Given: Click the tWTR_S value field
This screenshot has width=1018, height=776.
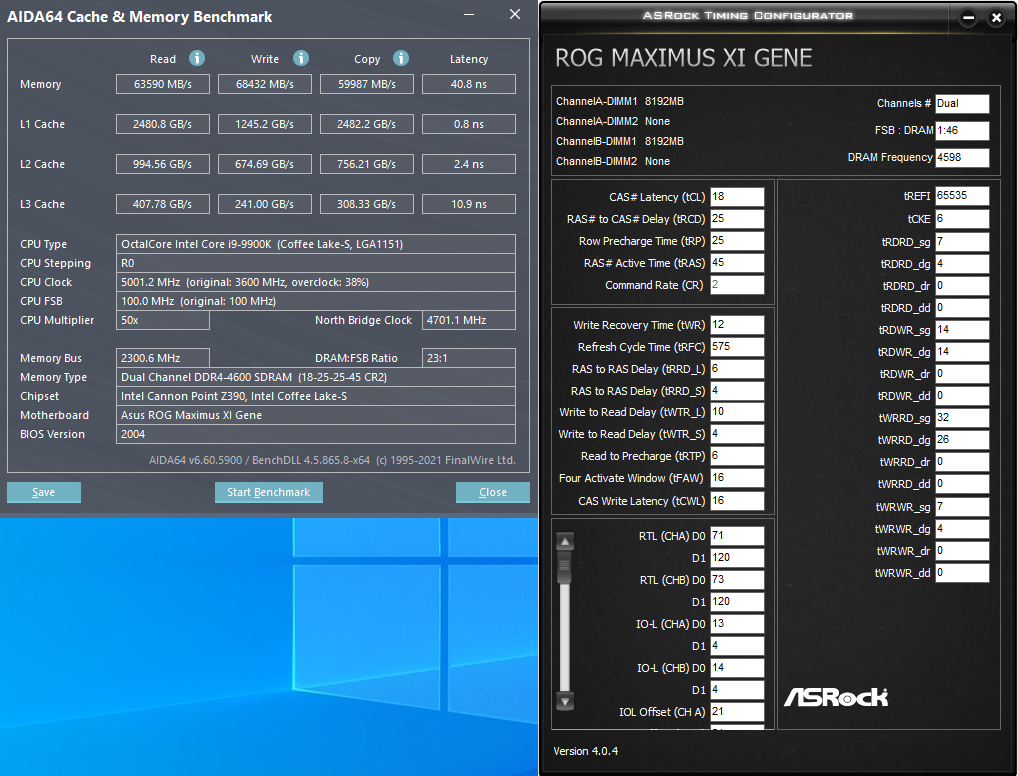Looking at the screenshot, I should [x=737, y=434].
